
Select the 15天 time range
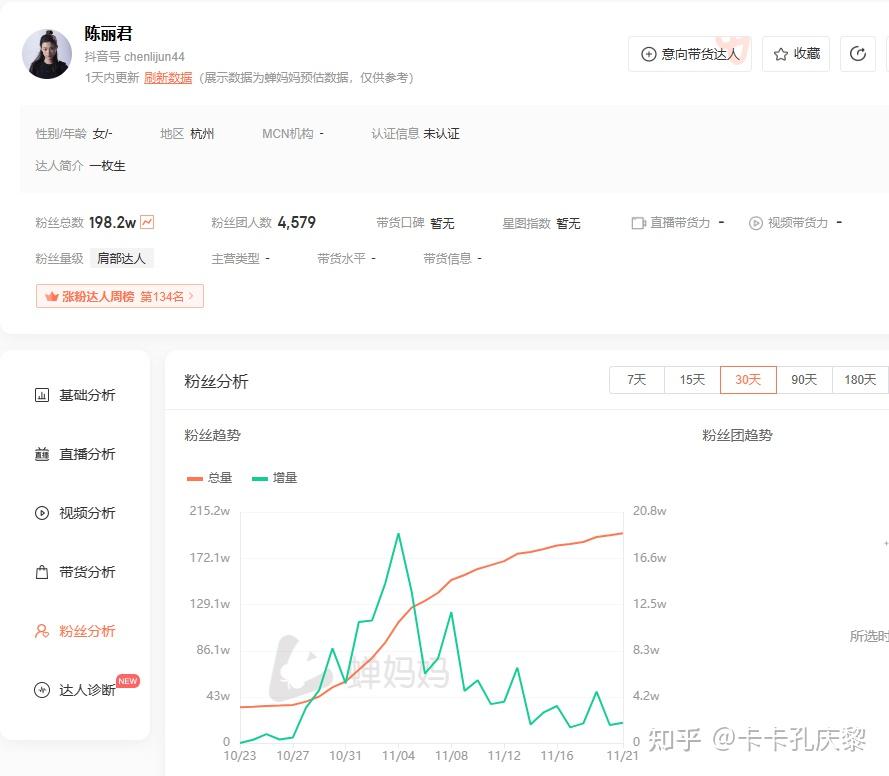coord(692,380)
